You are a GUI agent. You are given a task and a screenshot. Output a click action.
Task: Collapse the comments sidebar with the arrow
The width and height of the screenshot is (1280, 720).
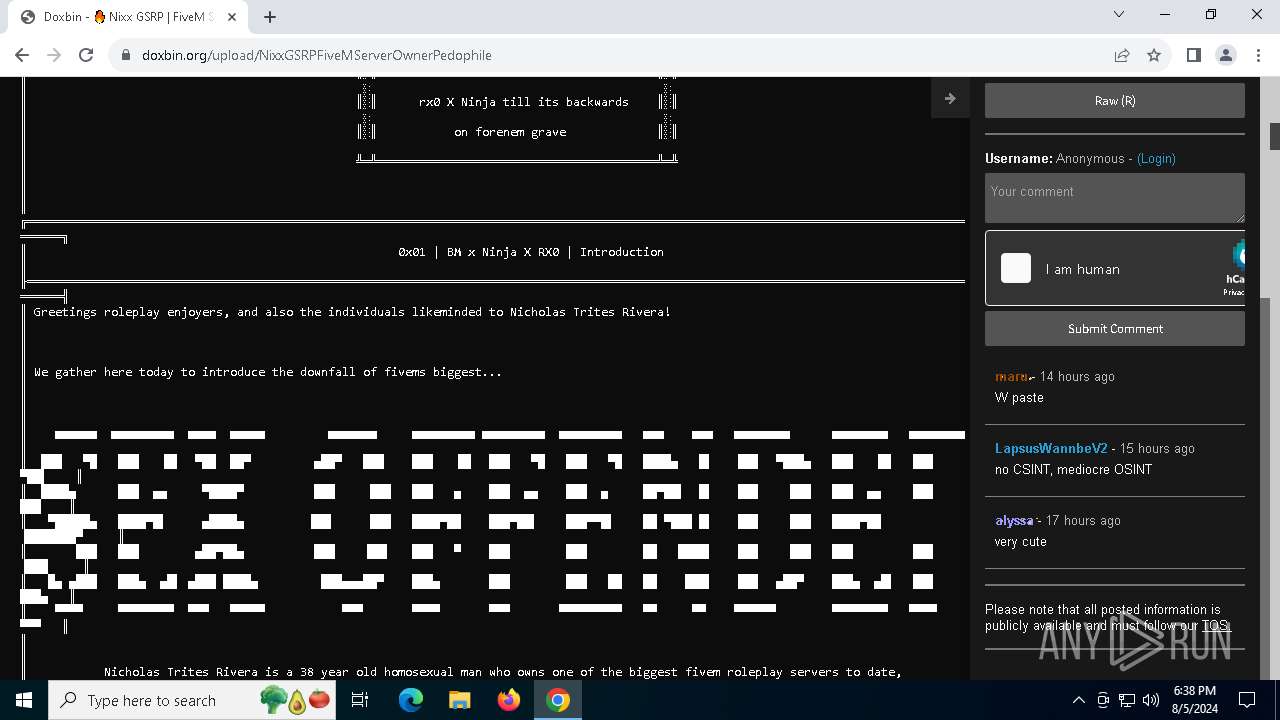(x=950, y=98)
